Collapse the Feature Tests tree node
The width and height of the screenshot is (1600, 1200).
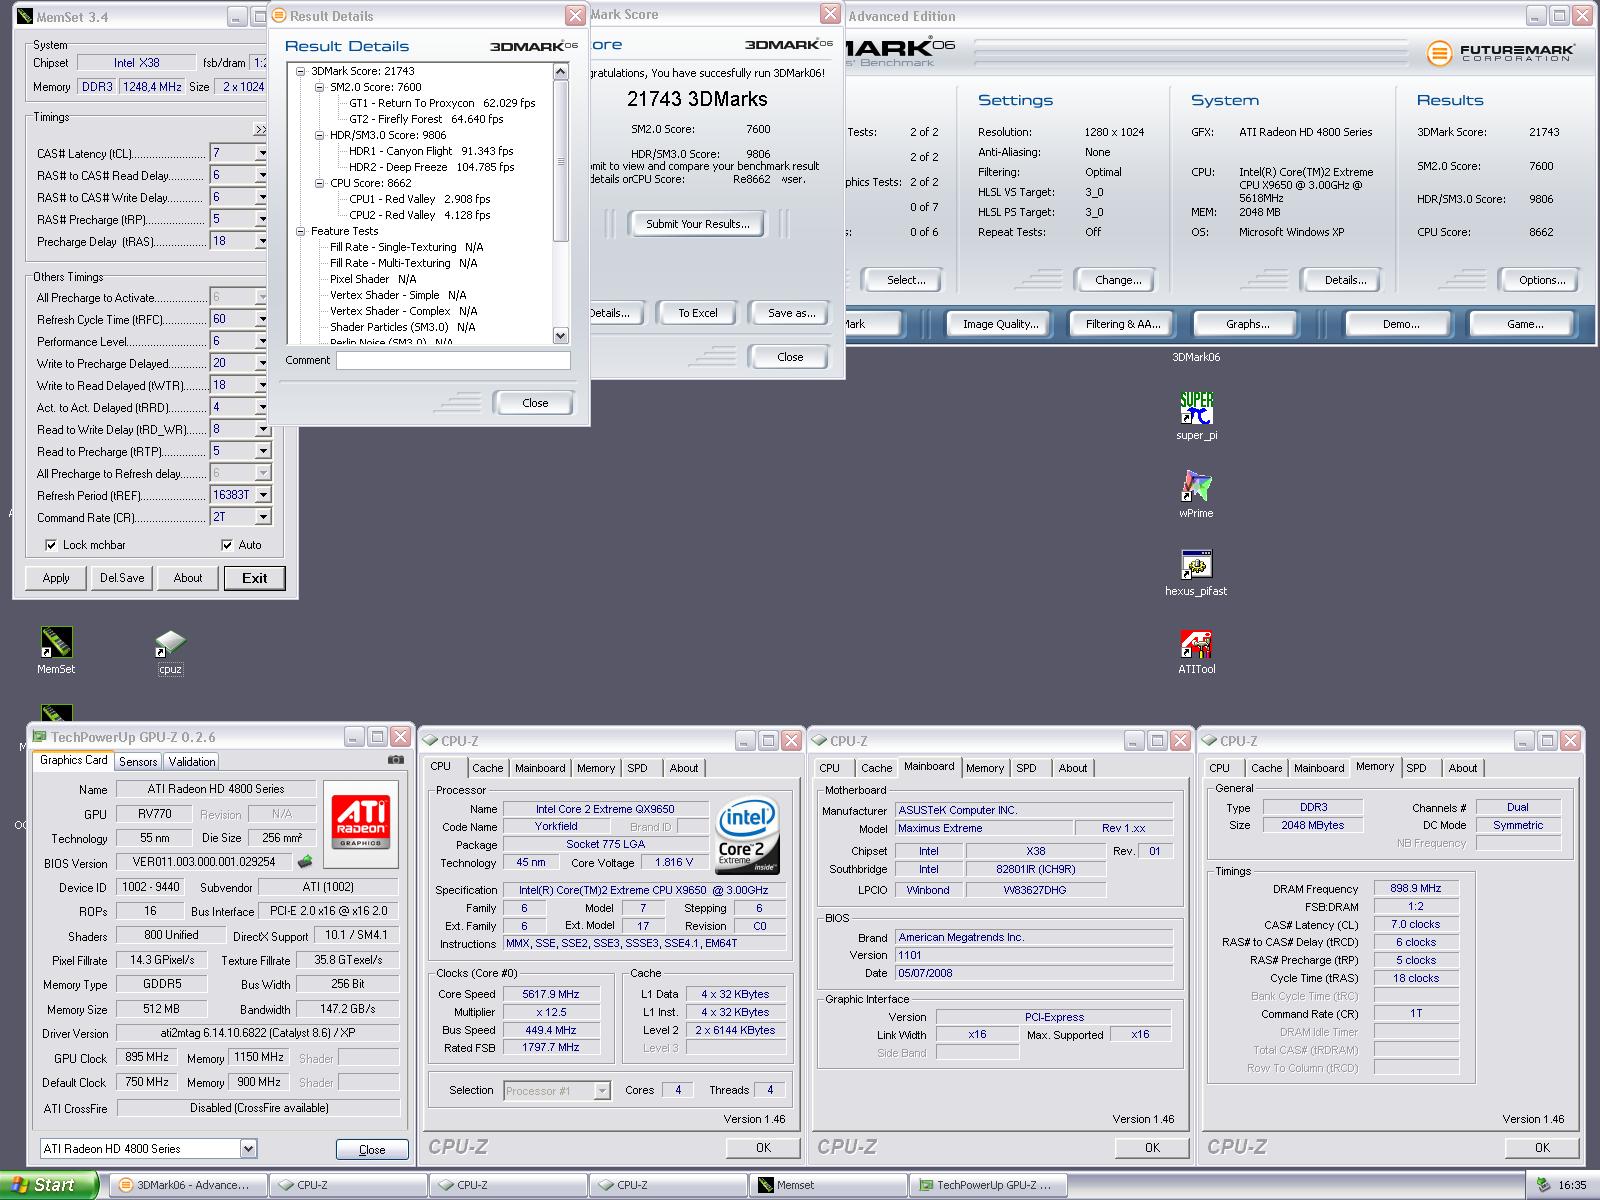click(x=301, y=231)
